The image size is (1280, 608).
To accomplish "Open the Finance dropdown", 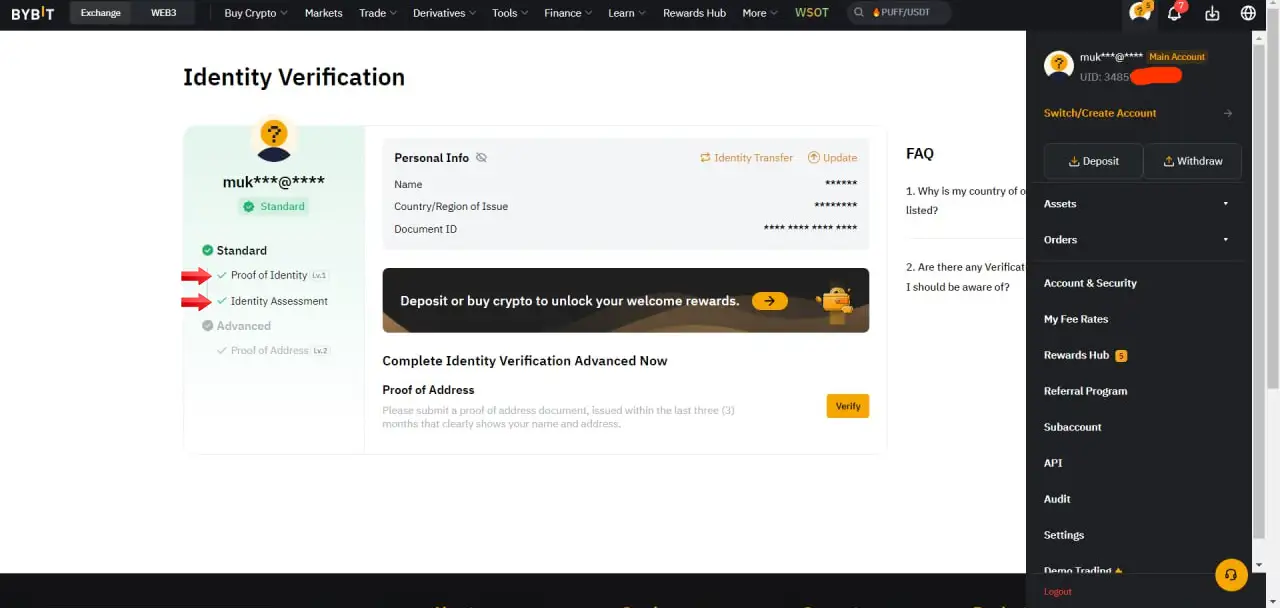I will tap(568, 13).
